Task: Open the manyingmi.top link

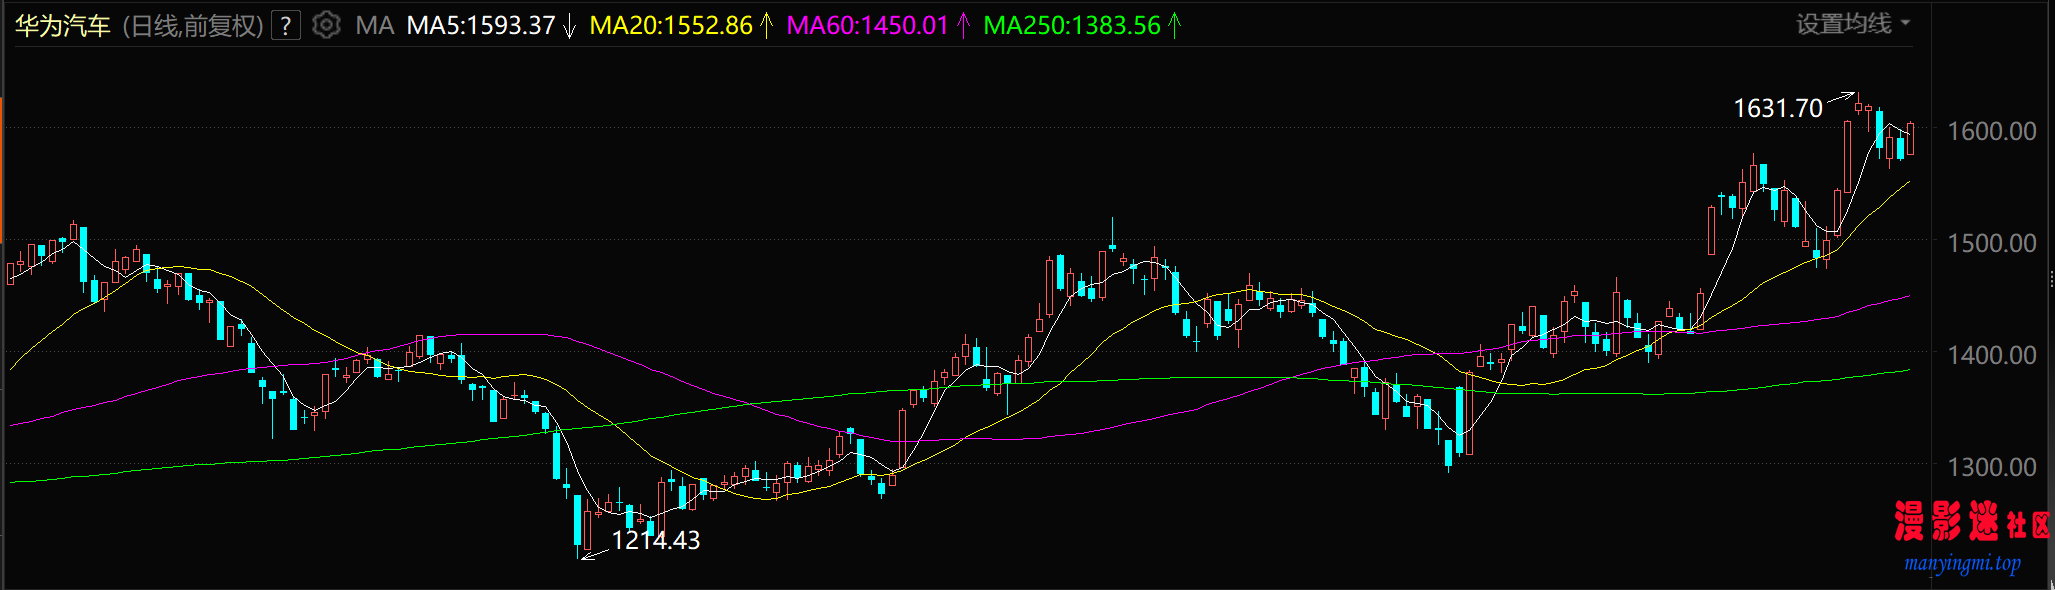Action: coord(1962,563)
